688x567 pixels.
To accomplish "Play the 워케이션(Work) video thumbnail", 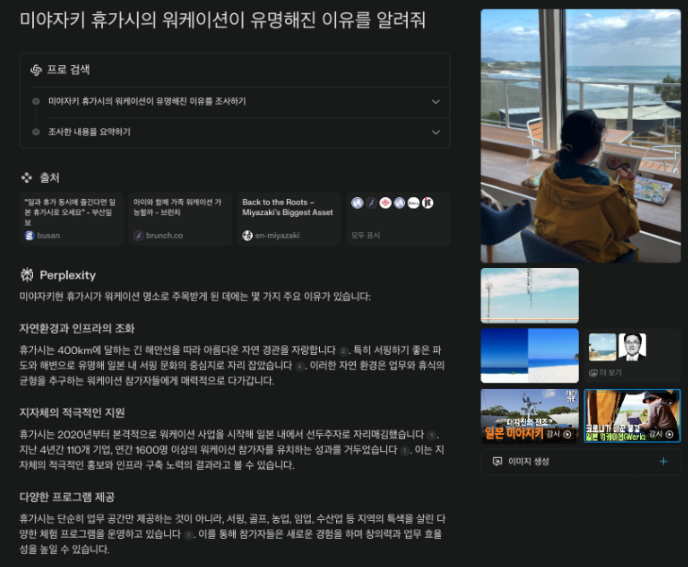I will (x=632, y=416).
